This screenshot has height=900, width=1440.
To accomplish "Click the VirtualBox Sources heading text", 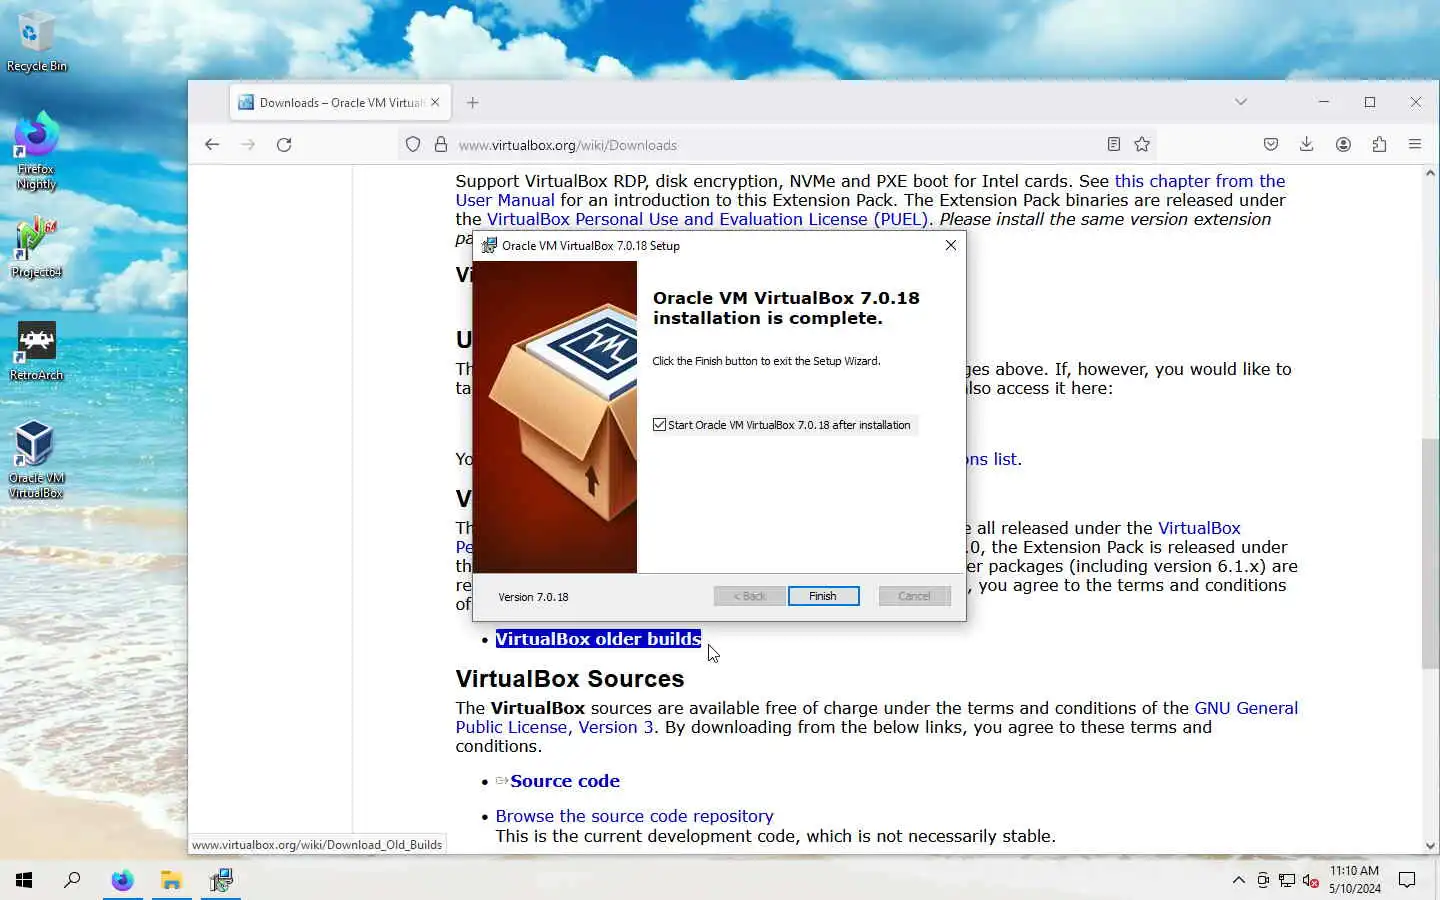I will 570,678.
